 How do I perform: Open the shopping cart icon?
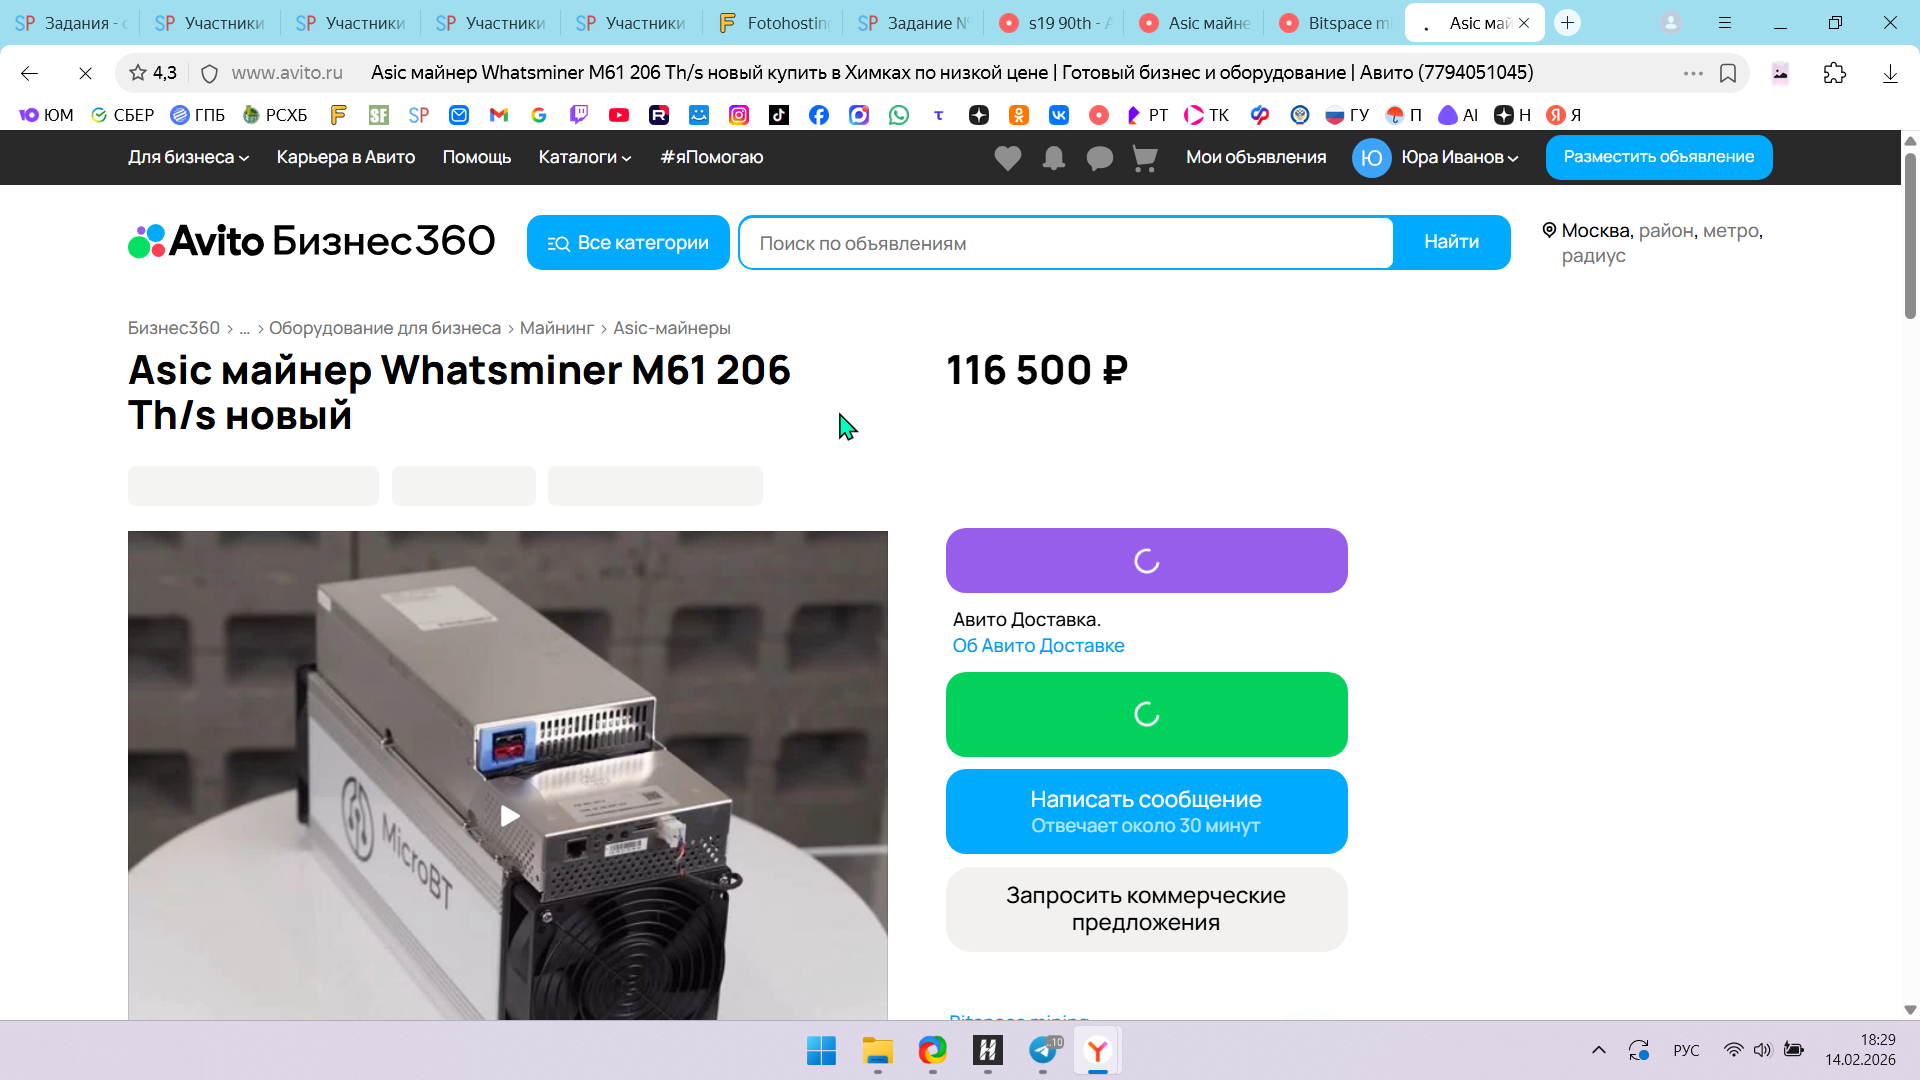(1145, 158)
